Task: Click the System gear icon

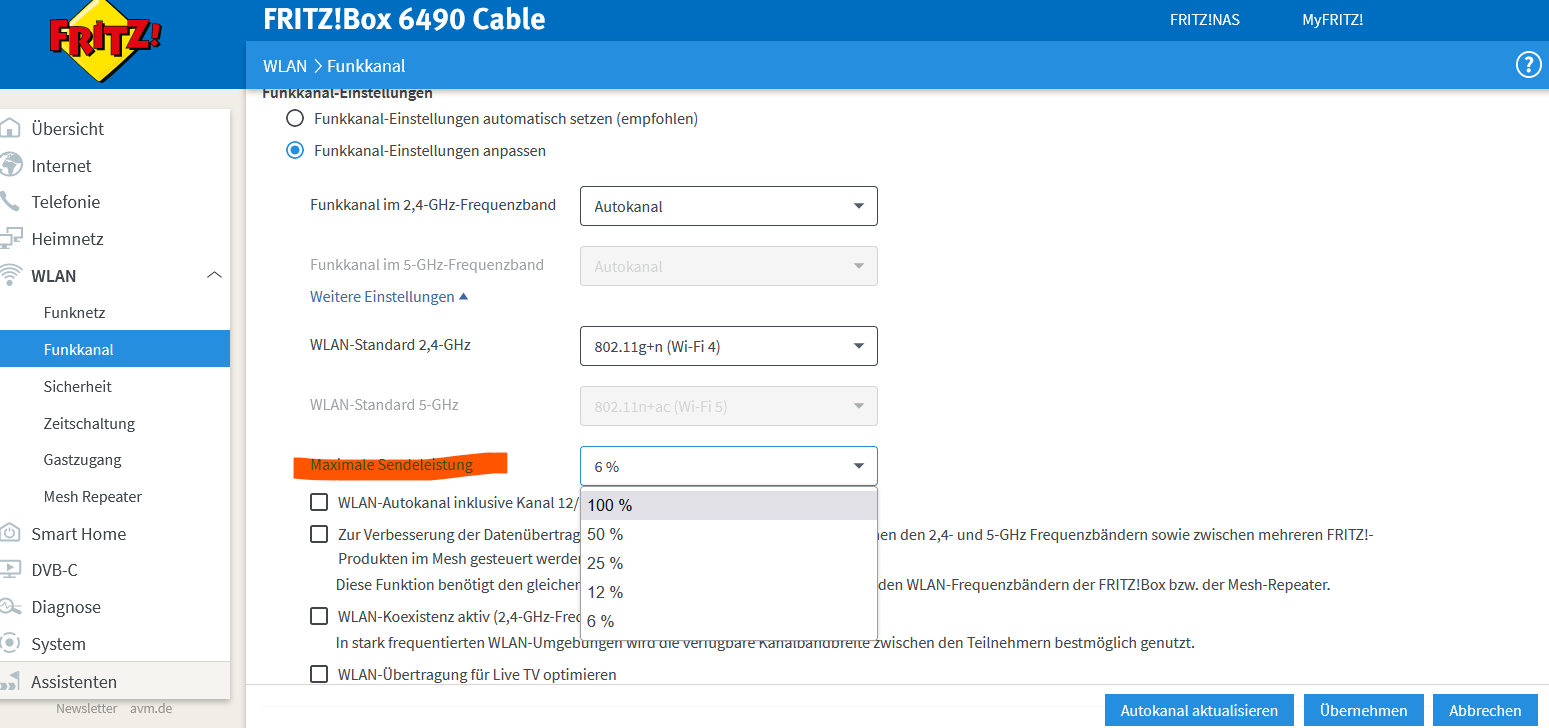Action: click(x=10, y=643)
